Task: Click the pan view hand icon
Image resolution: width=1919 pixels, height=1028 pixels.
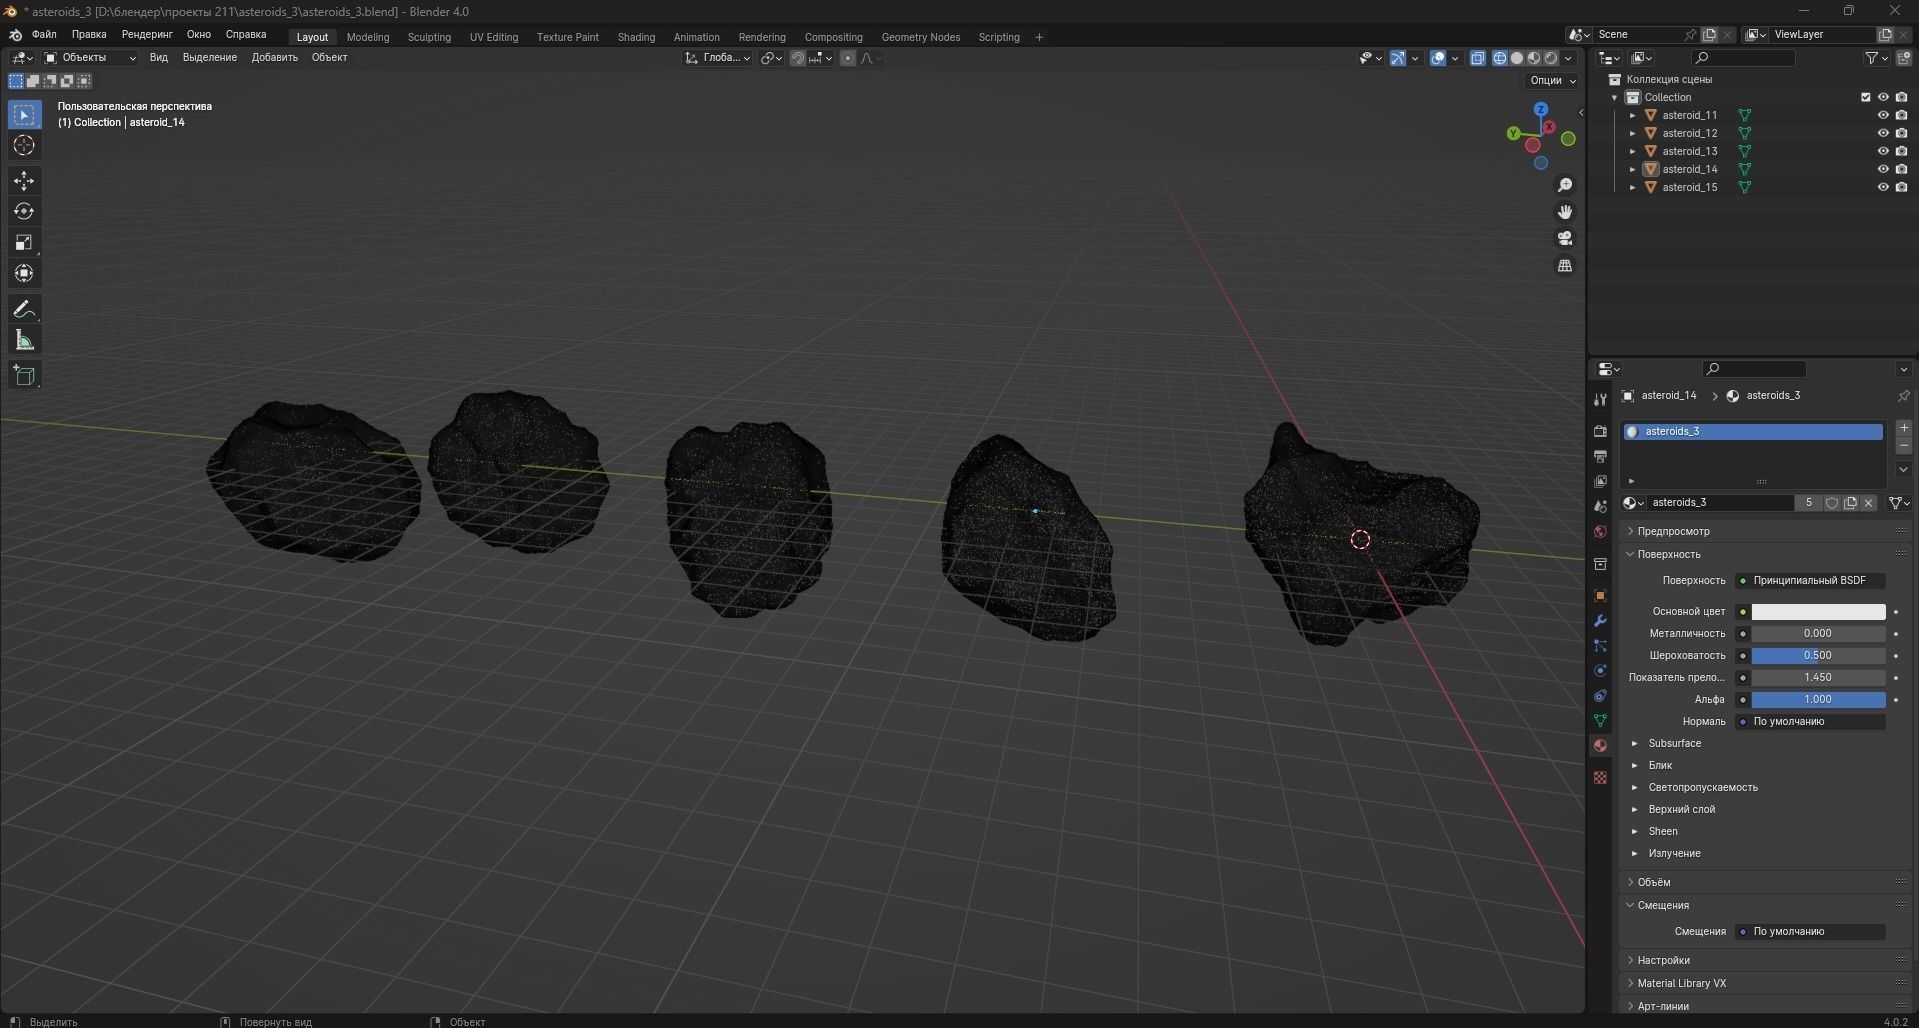Action: pyautogui.click(x=1565, y=212)
